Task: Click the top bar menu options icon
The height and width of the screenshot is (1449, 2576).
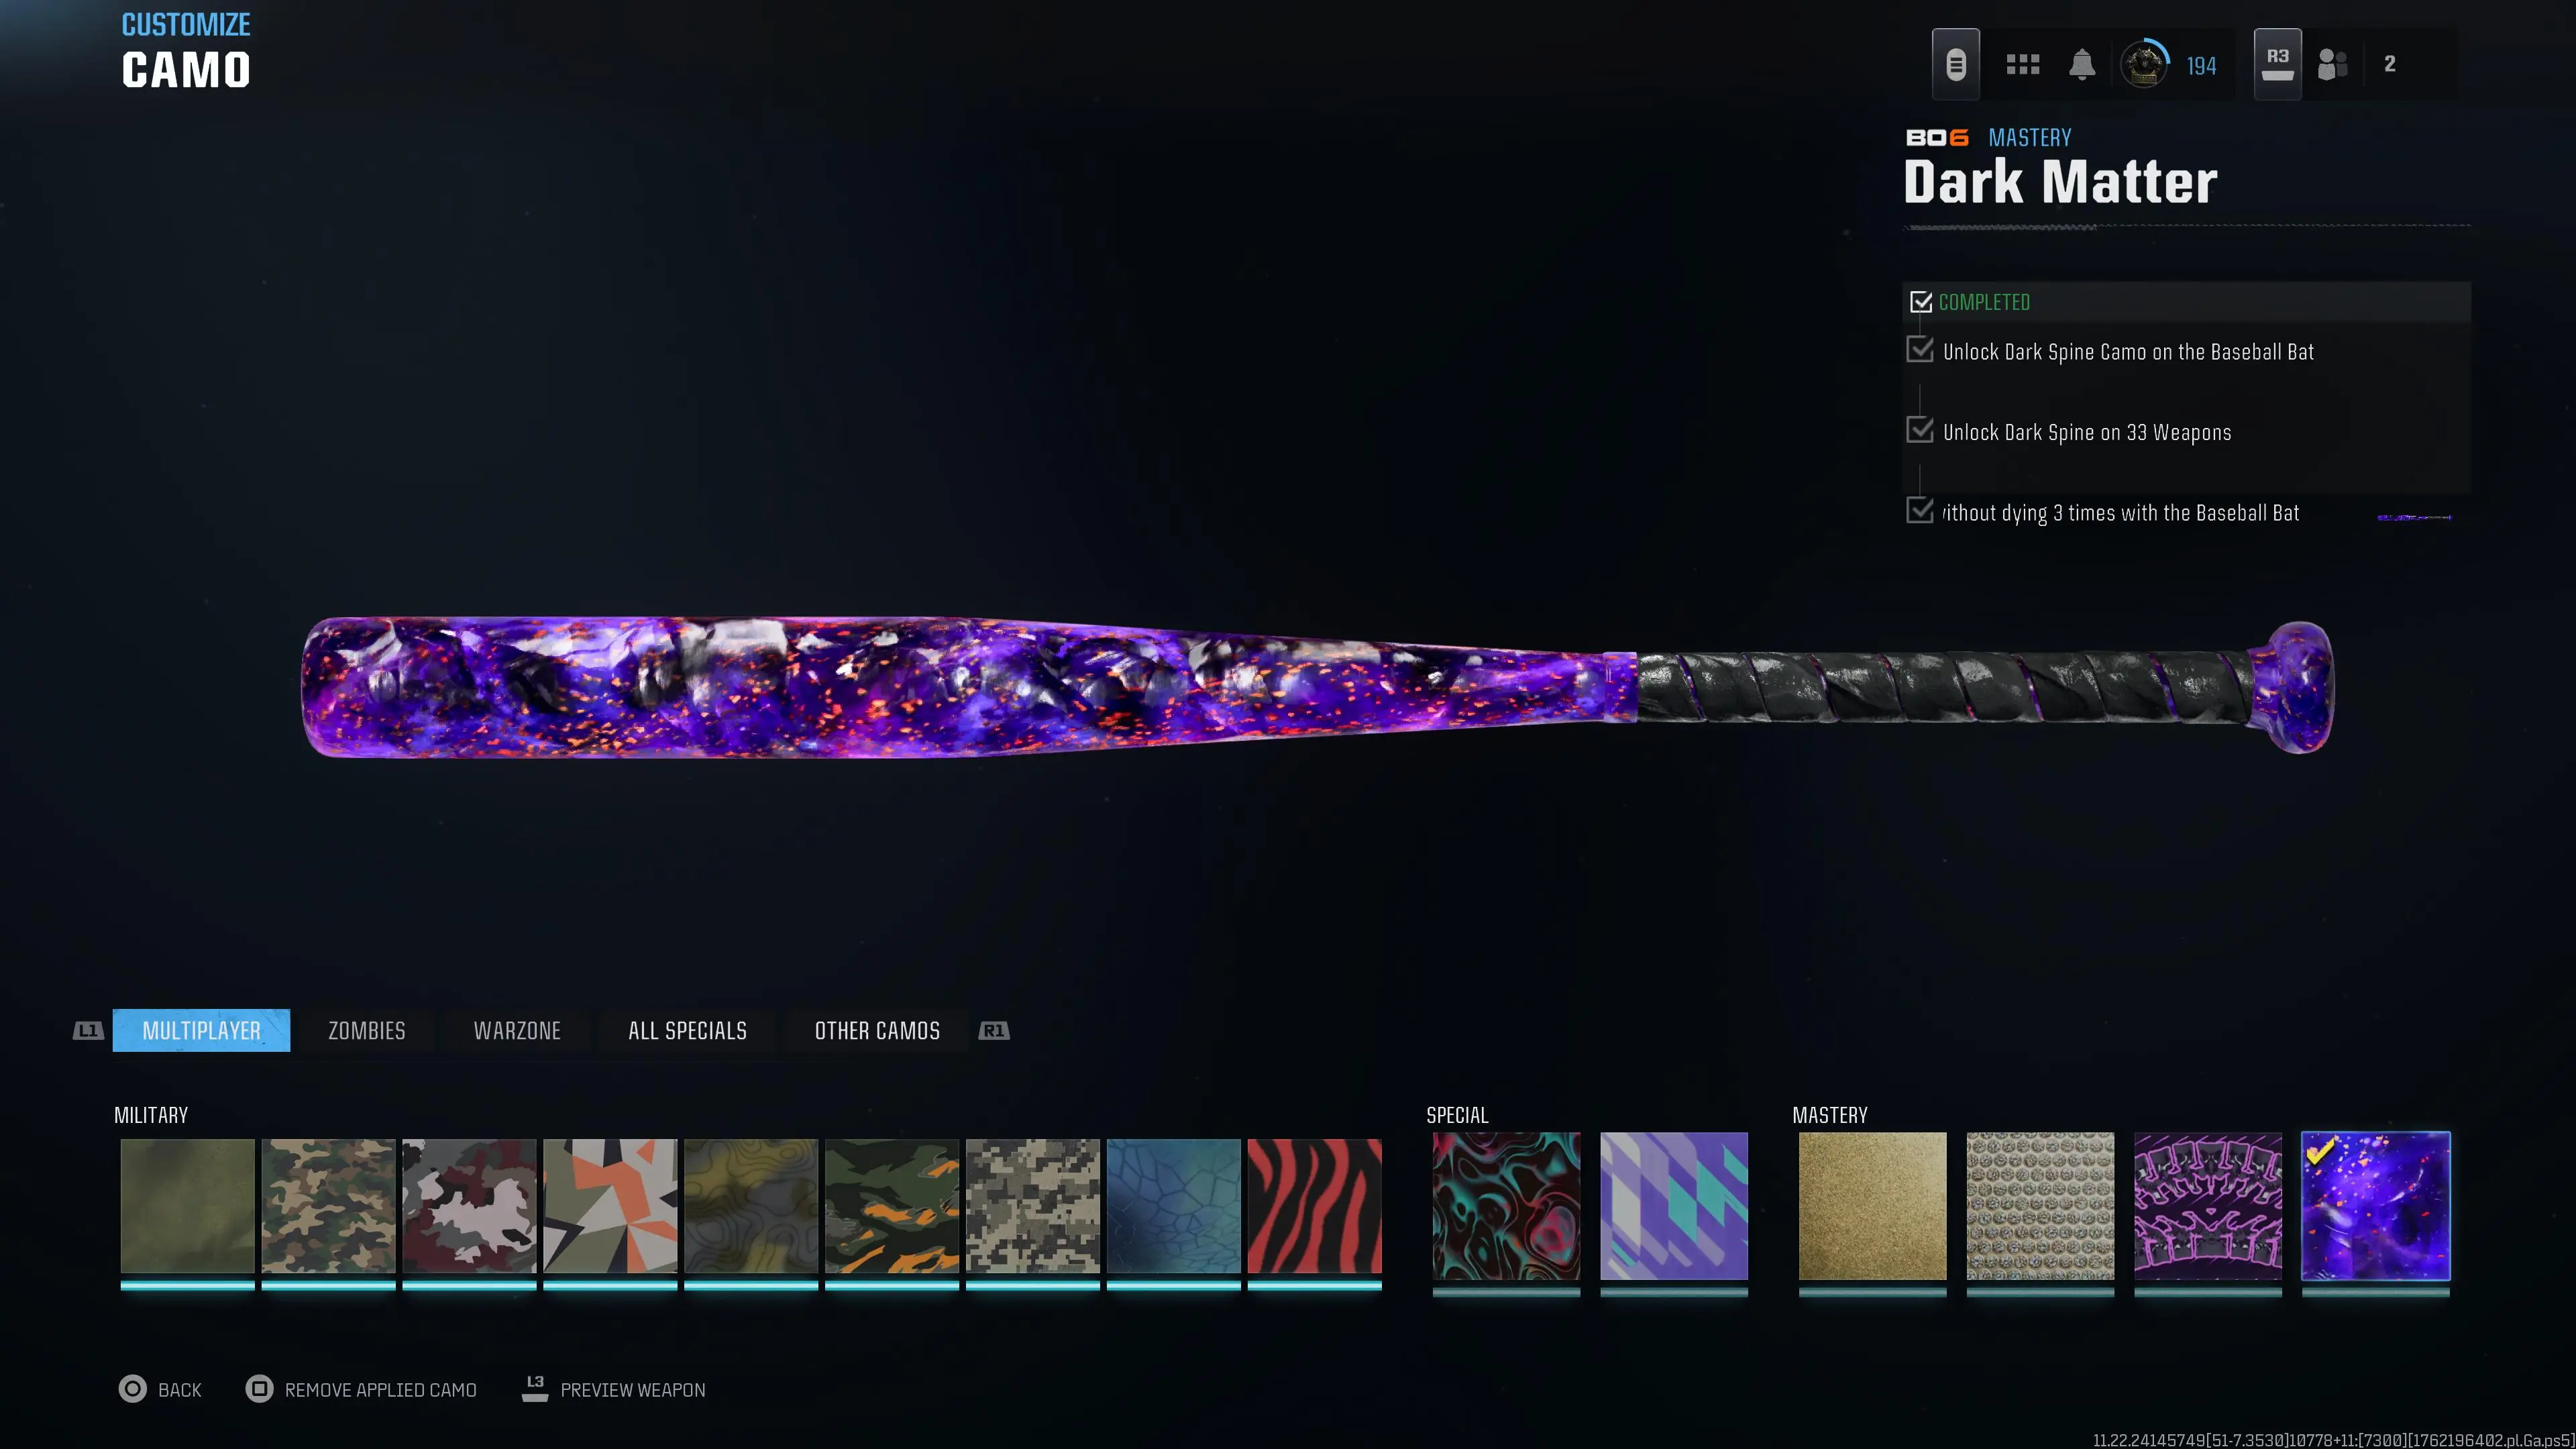Action: pos(1955,65)
